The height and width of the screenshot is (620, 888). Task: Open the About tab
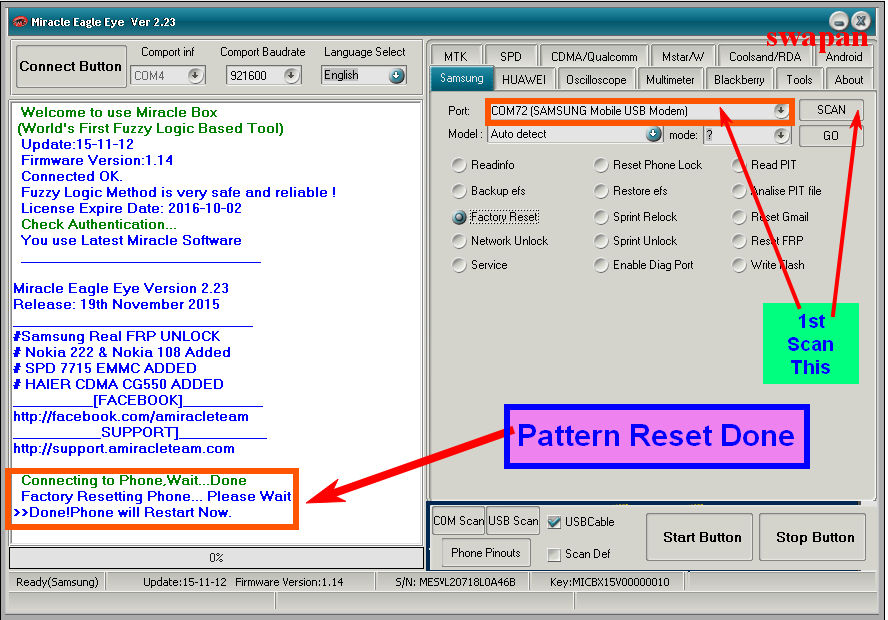coord(848,80)
